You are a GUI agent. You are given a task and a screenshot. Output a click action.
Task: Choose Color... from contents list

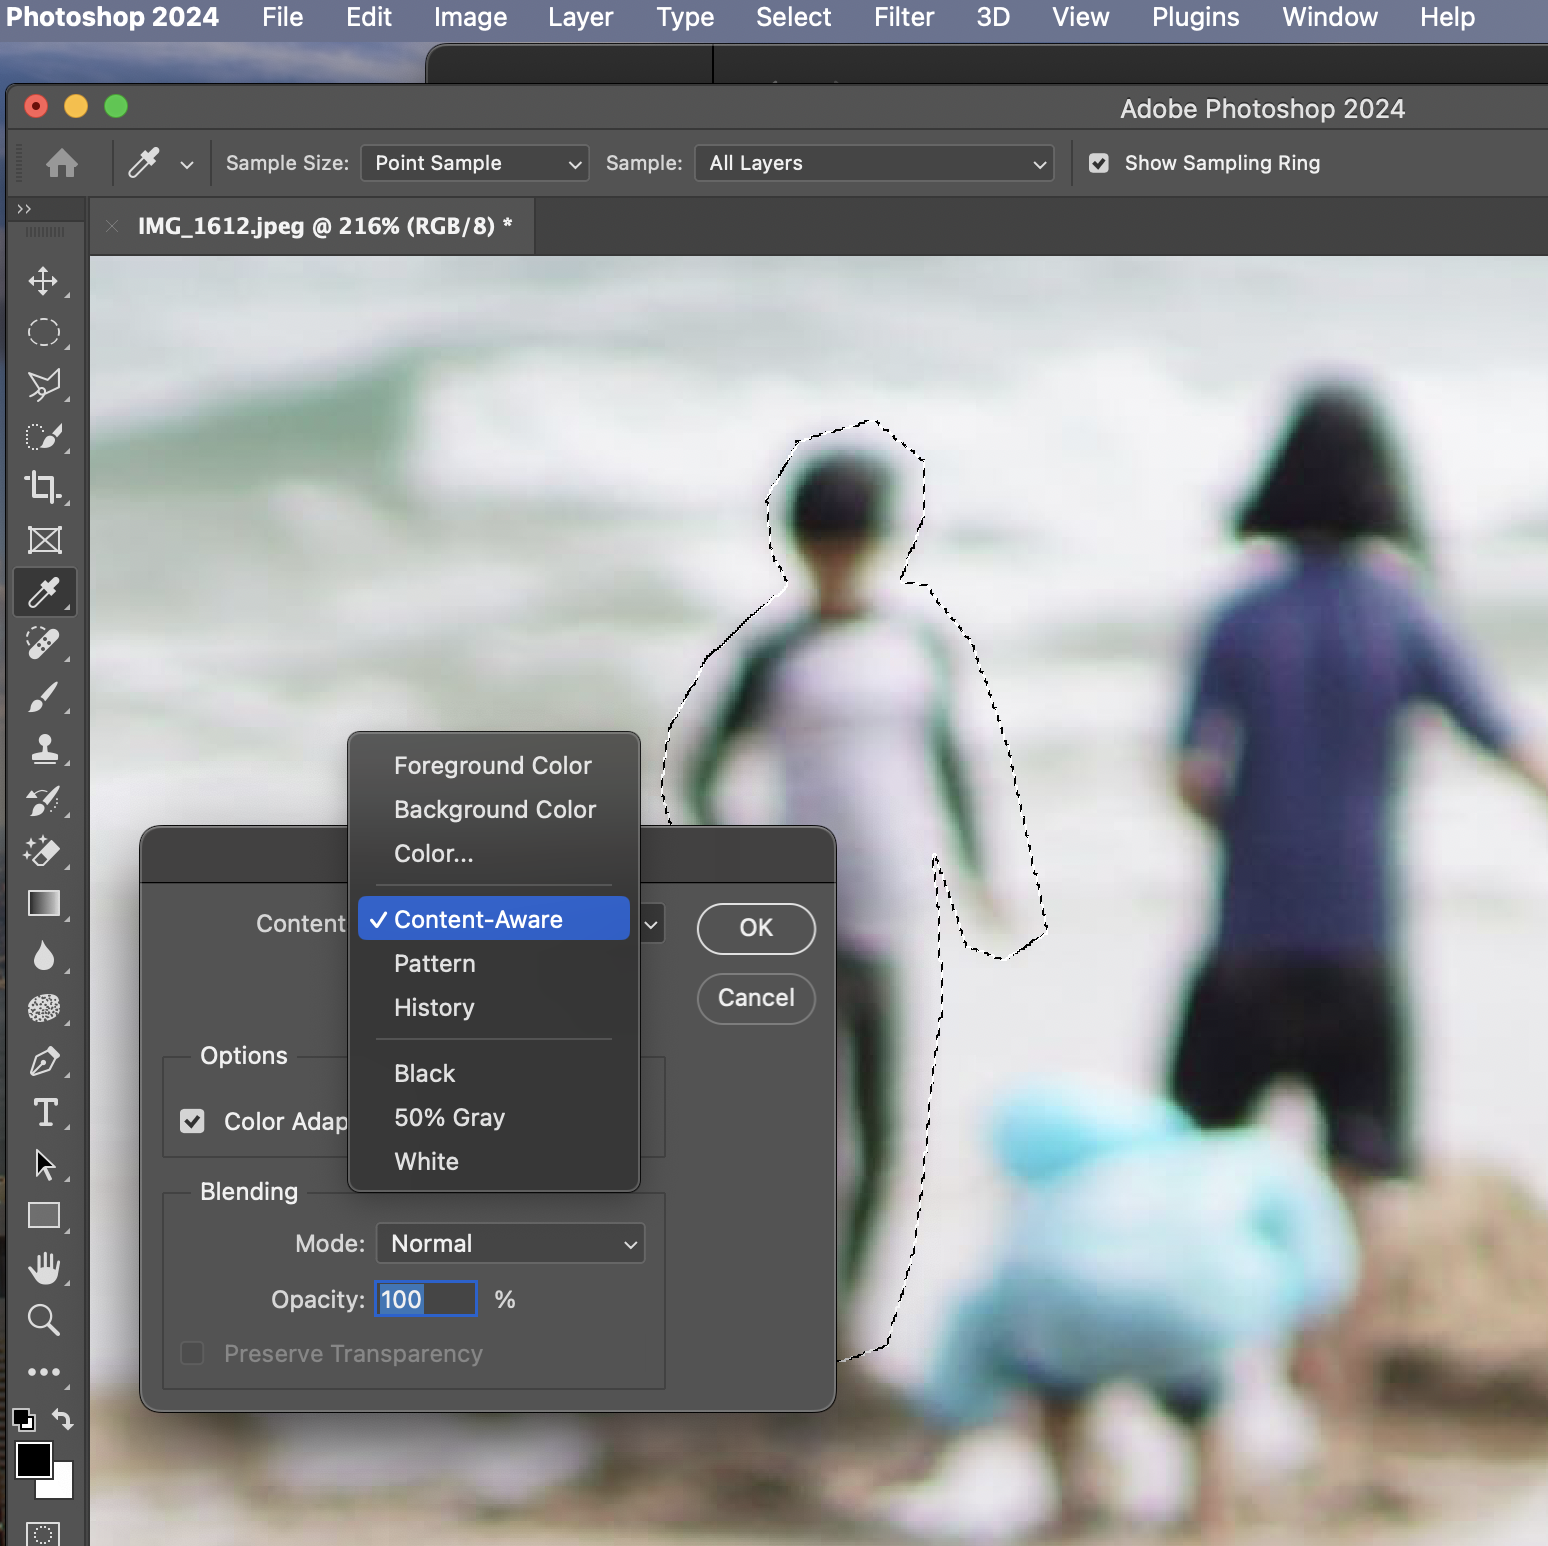point(493,854)
